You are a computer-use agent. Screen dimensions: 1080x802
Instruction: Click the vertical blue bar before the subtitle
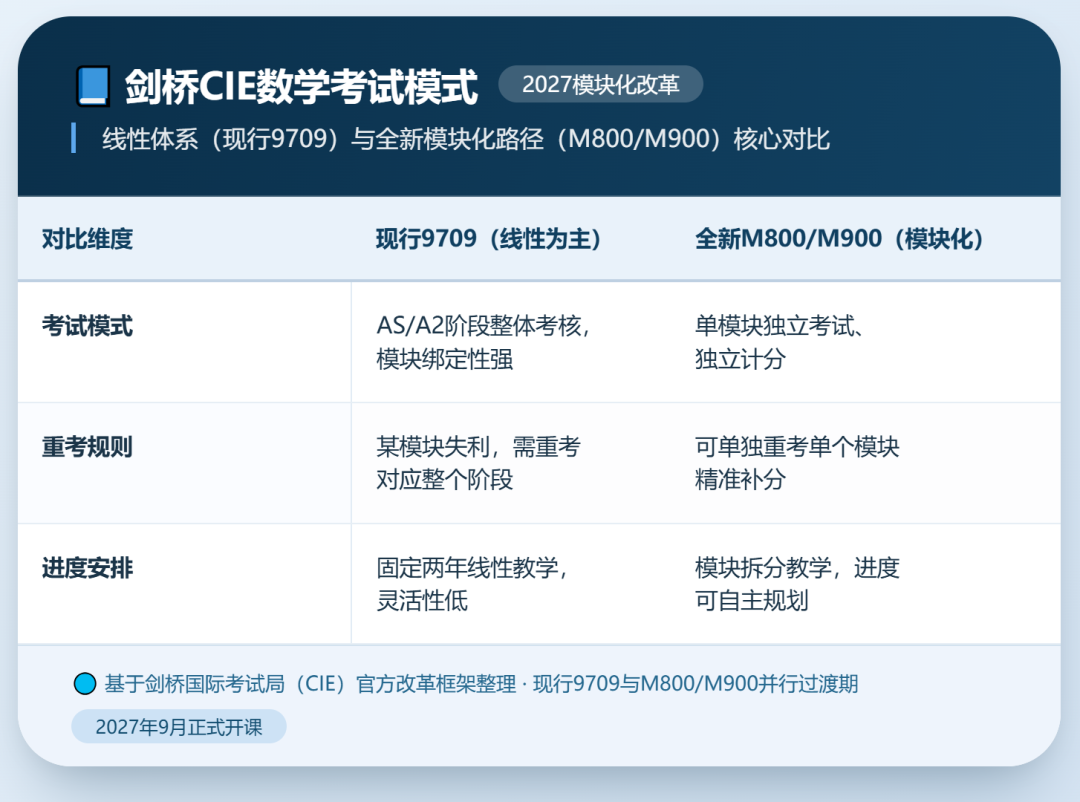coord(75,139)
